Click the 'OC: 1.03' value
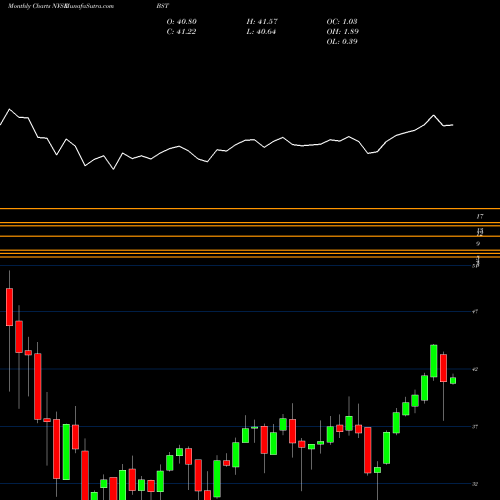 click(342, 22)
